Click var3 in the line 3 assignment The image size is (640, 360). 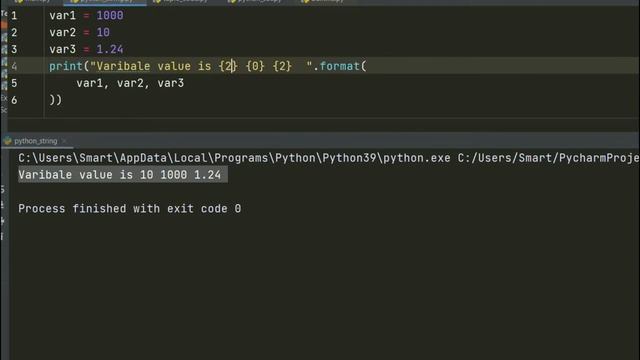[x=62, y=49]
